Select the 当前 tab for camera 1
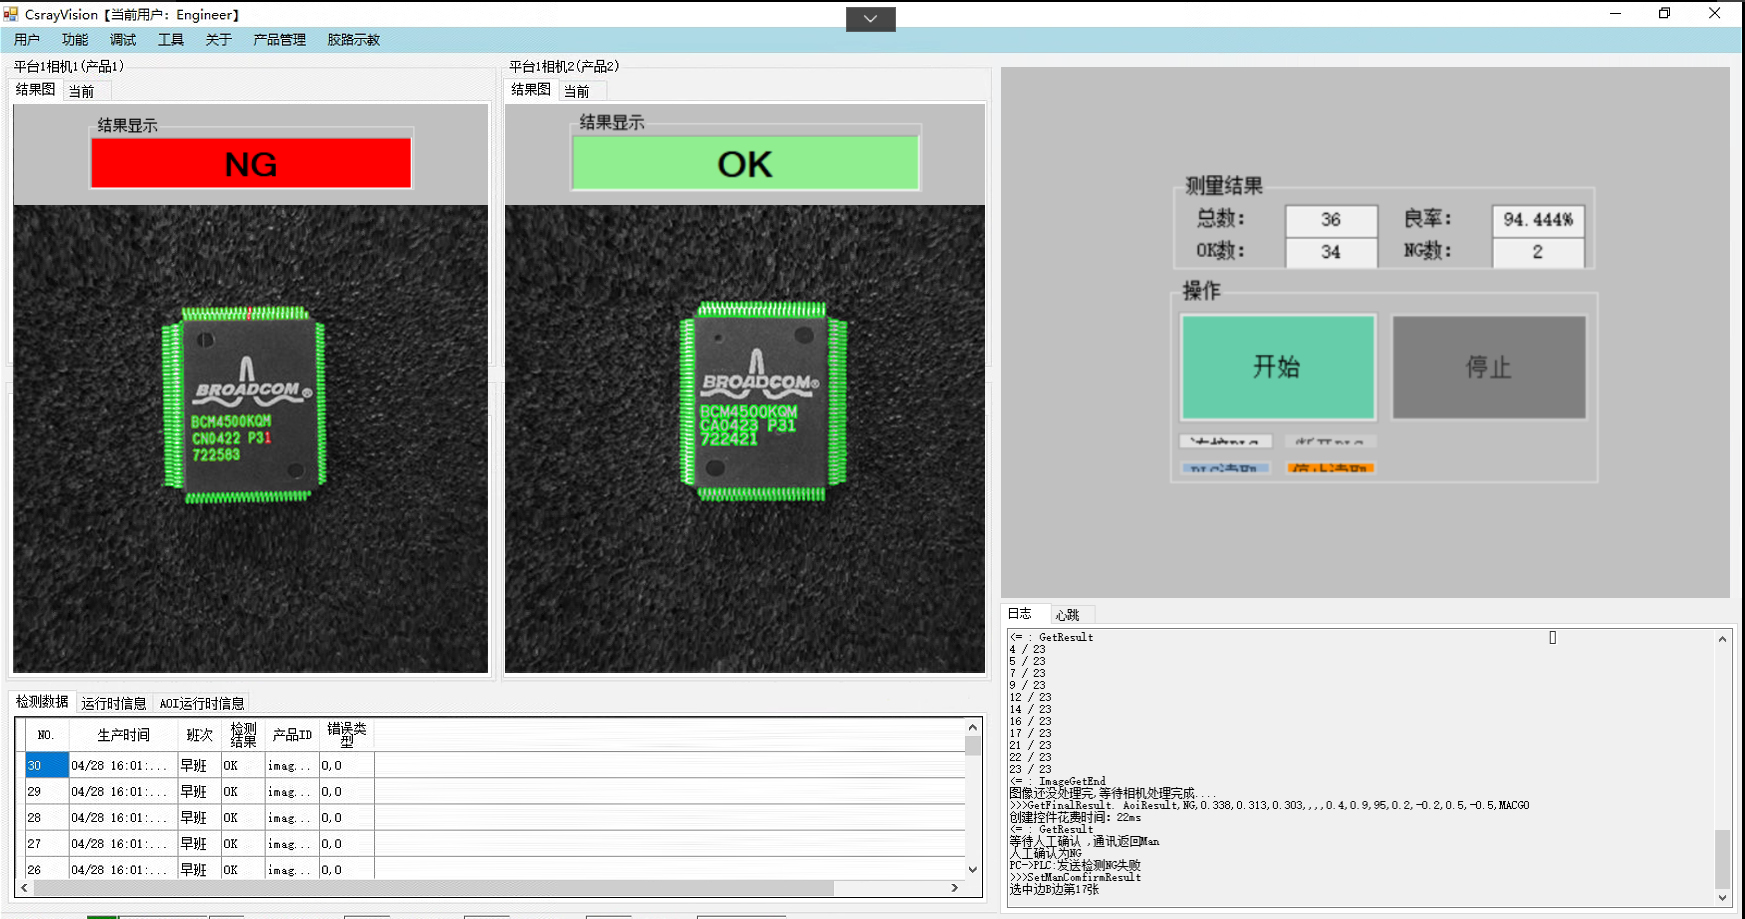The height and width of the screenshot is (919, 1745). 81,91
